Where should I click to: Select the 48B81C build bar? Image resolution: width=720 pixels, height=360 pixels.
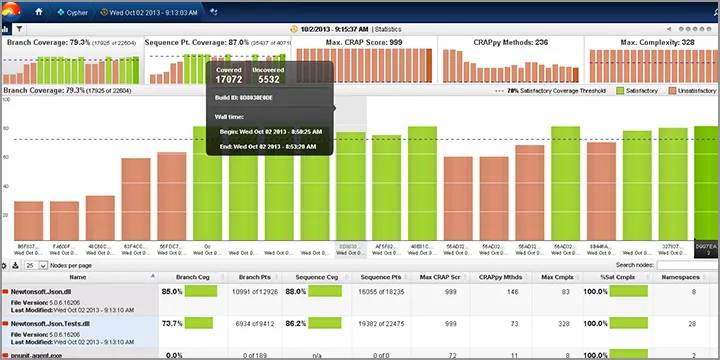point(422,183)
